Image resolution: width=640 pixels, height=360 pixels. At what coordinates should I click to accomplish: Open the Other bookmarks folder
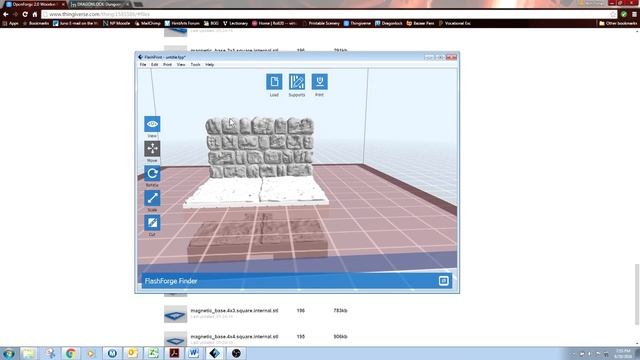(x=618, y=23)
